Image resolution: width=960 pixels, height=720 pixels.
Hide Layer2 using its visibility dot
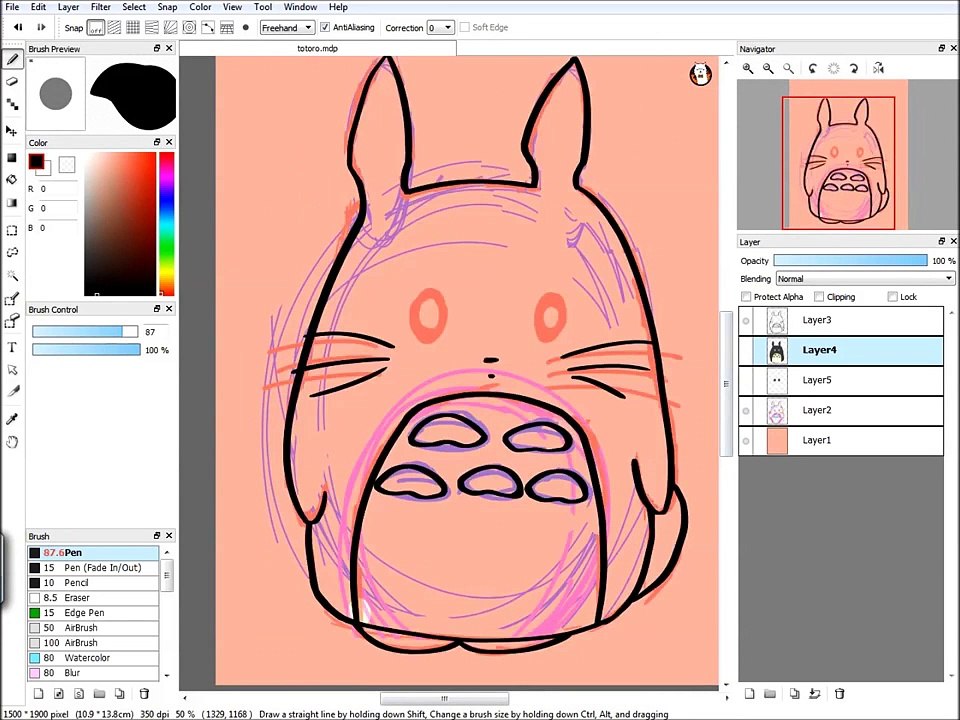(x=746, y=411)
